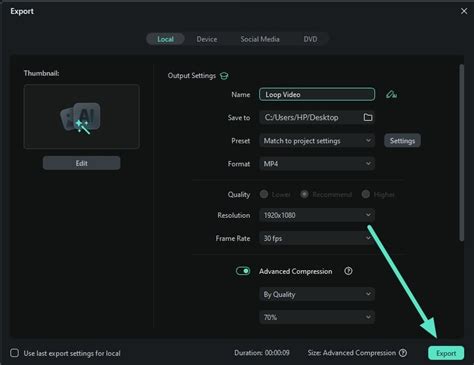Switch to the Local tab

[x=165, y=39]
